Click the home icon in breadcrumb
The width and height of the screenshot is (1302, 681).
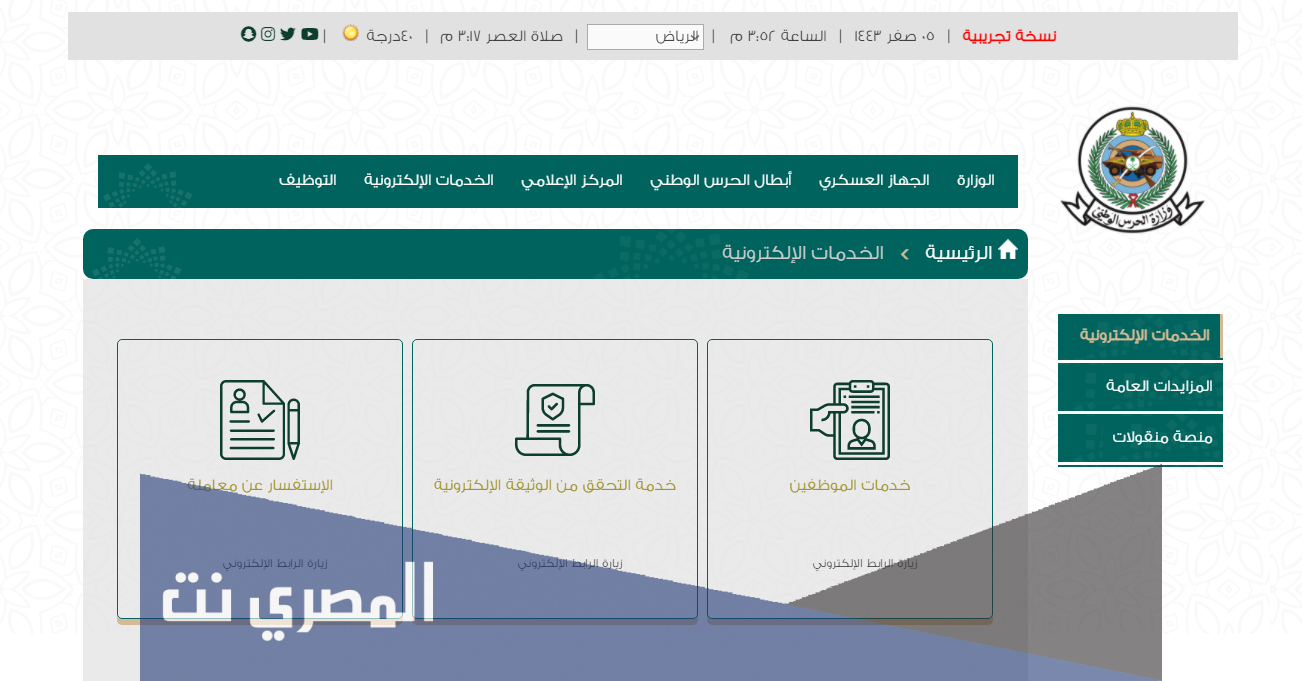[x=1008, y=250]
